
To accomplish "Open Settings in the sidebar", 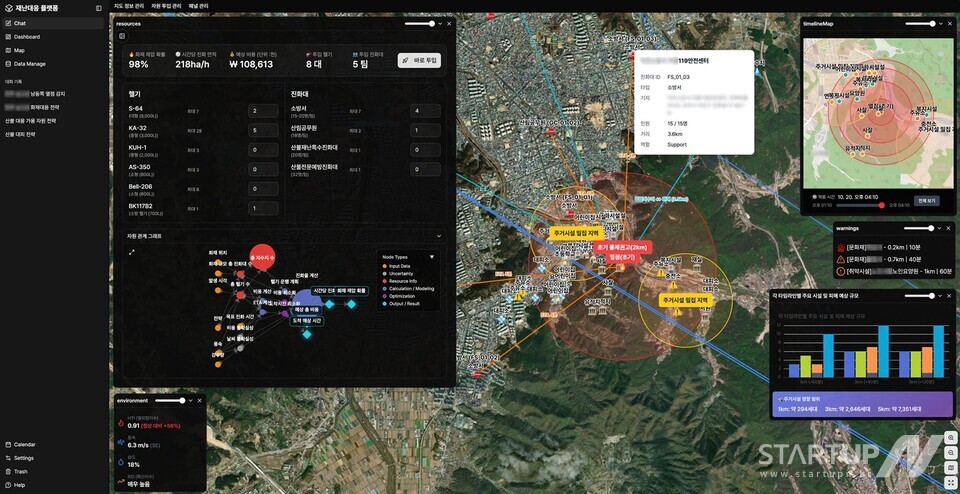I will point(23,458).
